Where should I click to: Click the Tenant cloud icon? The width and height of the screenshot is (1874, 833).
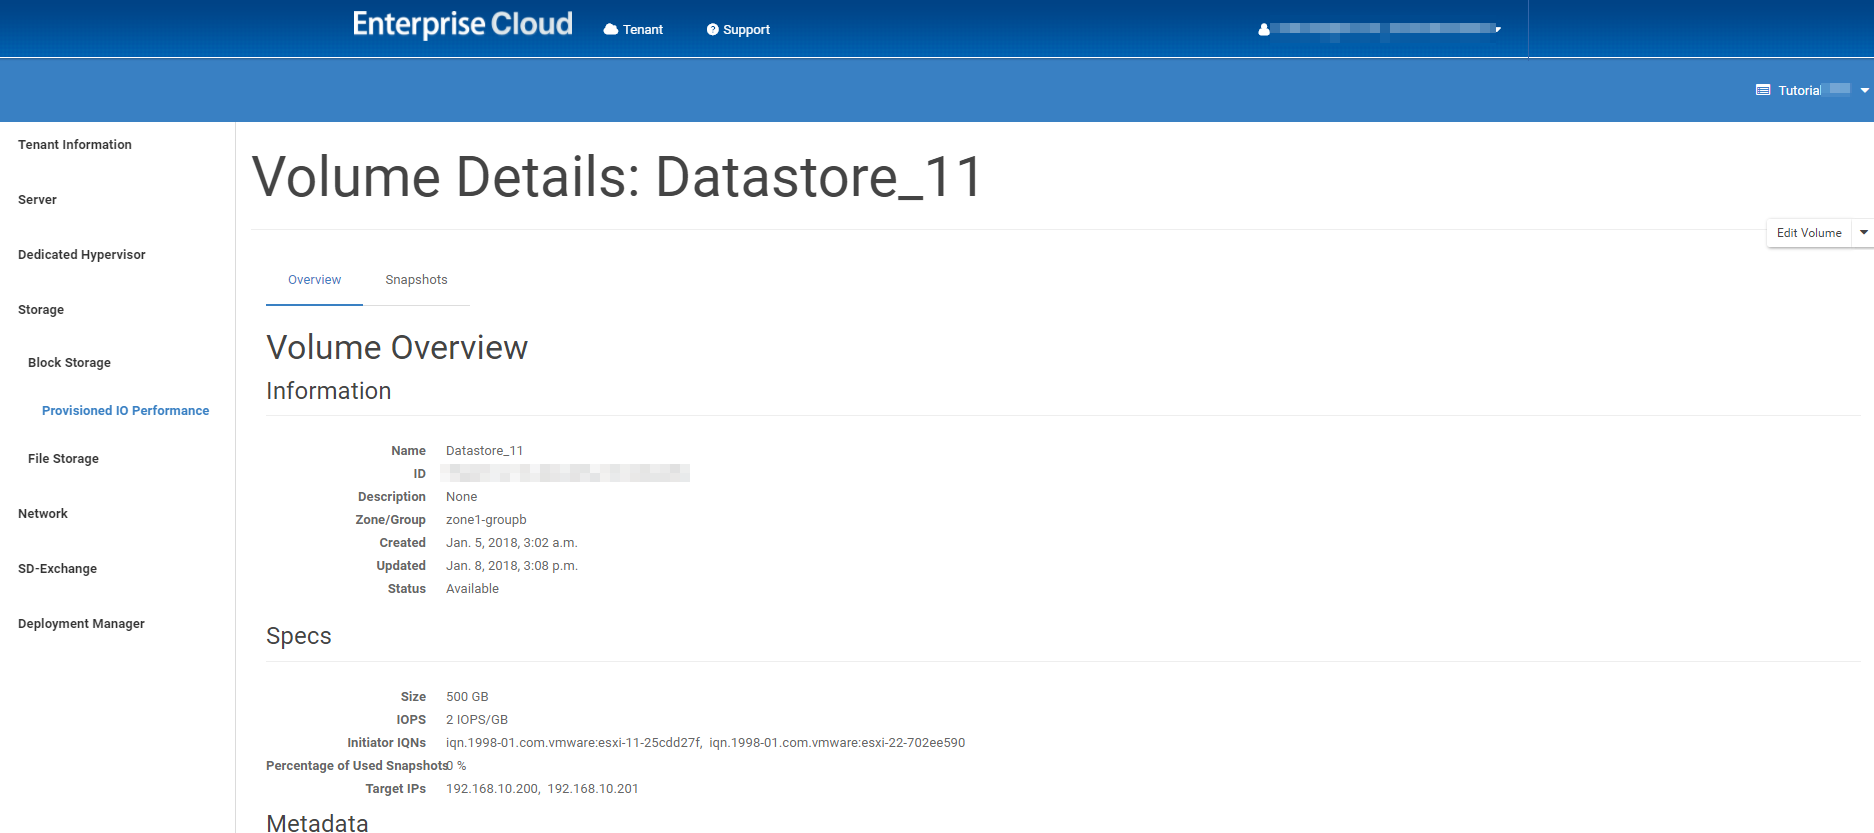point(611,30)
